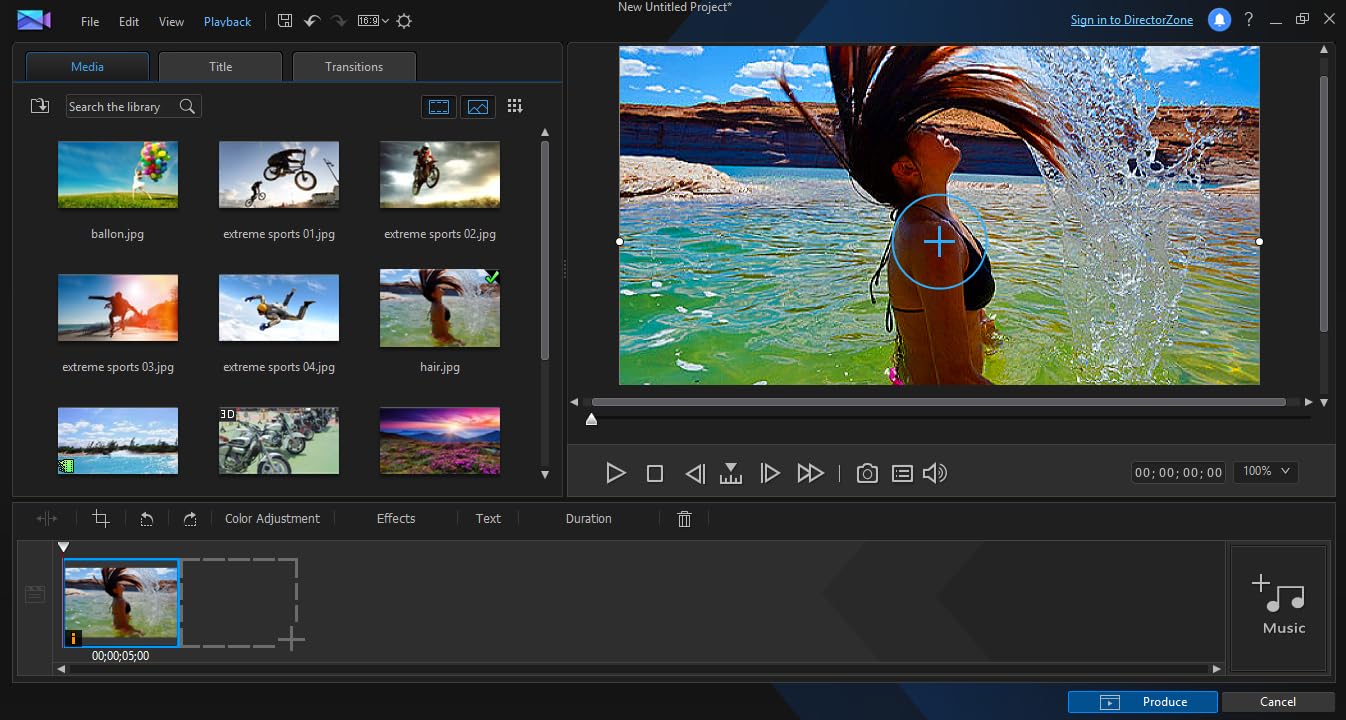Open the 100% zoom dropdown

[x=1266, y=471]
